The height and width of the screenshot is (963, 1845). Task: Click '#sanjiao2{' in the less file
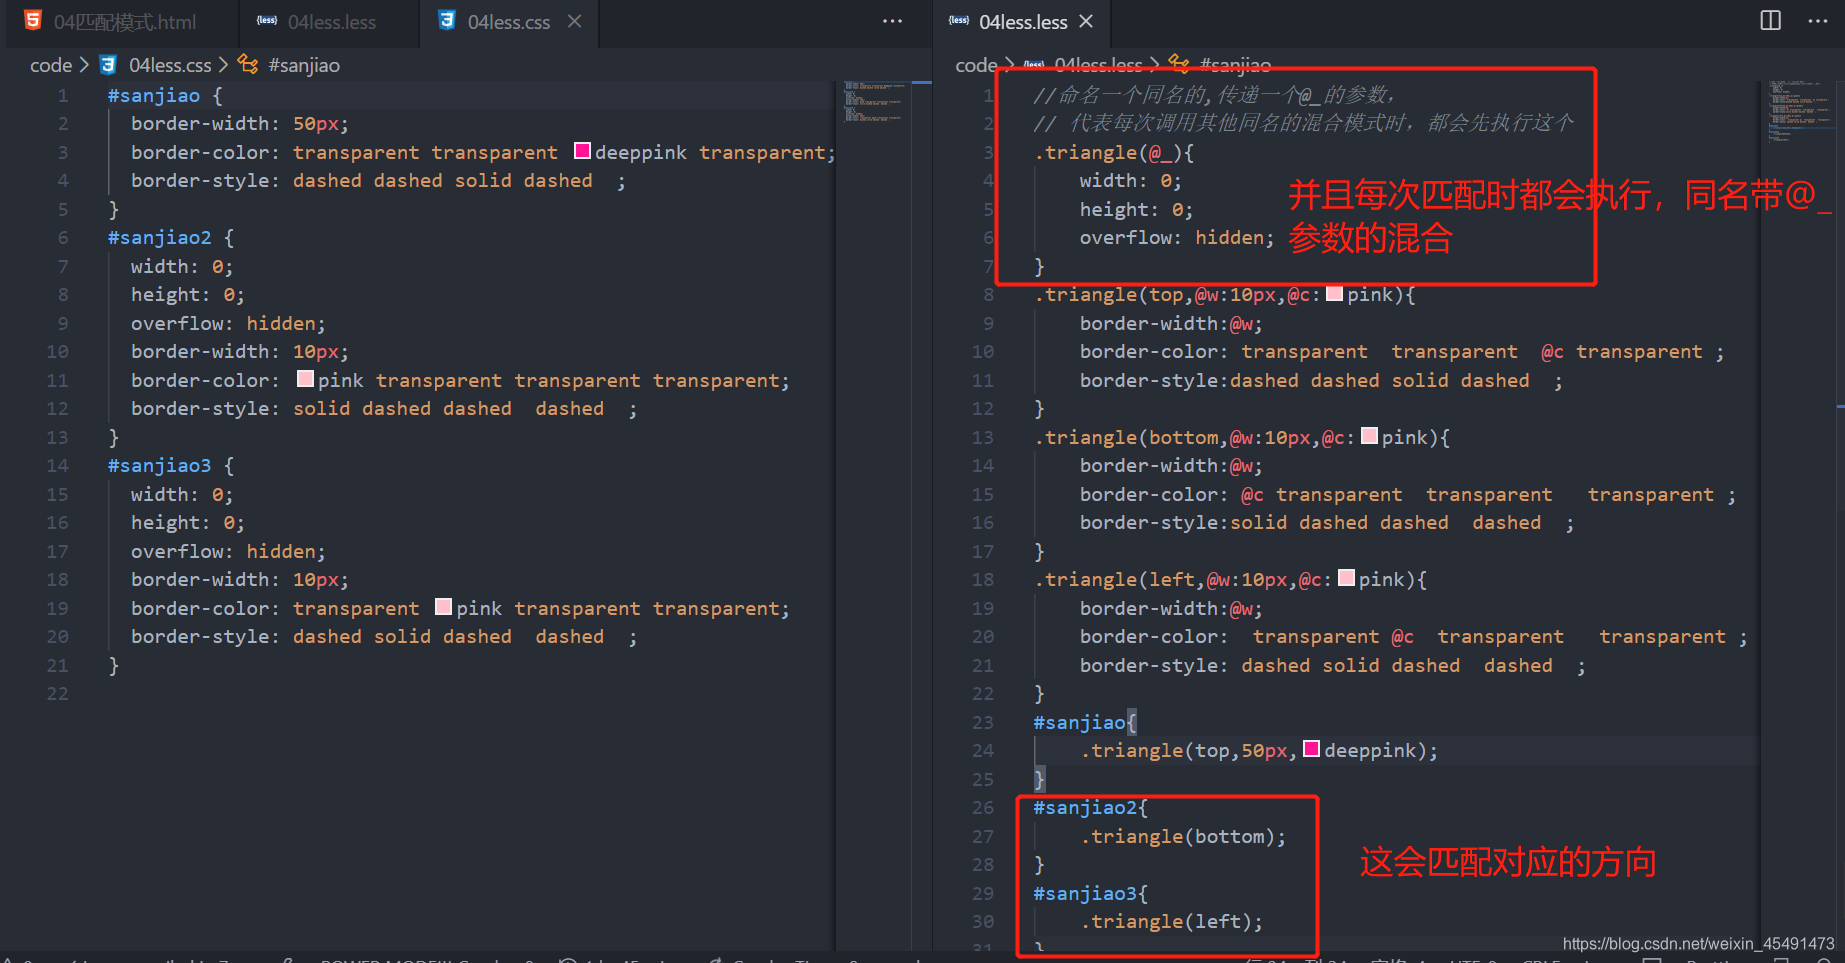pyautogui.click(x=1091, y=807)
